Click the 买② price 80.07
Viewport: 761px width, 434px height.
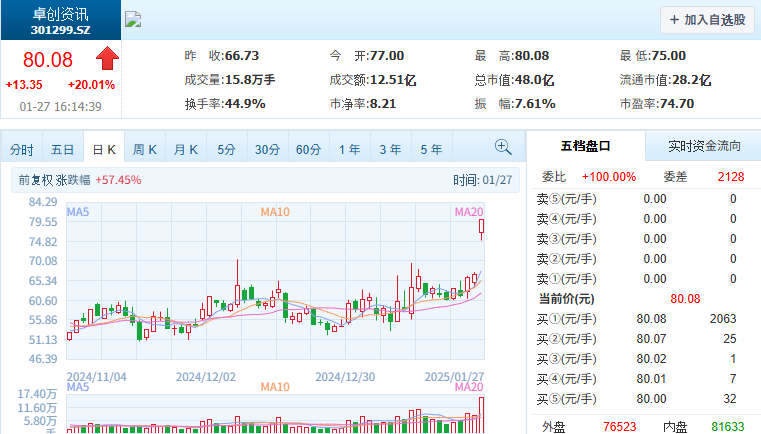[651, 339]
